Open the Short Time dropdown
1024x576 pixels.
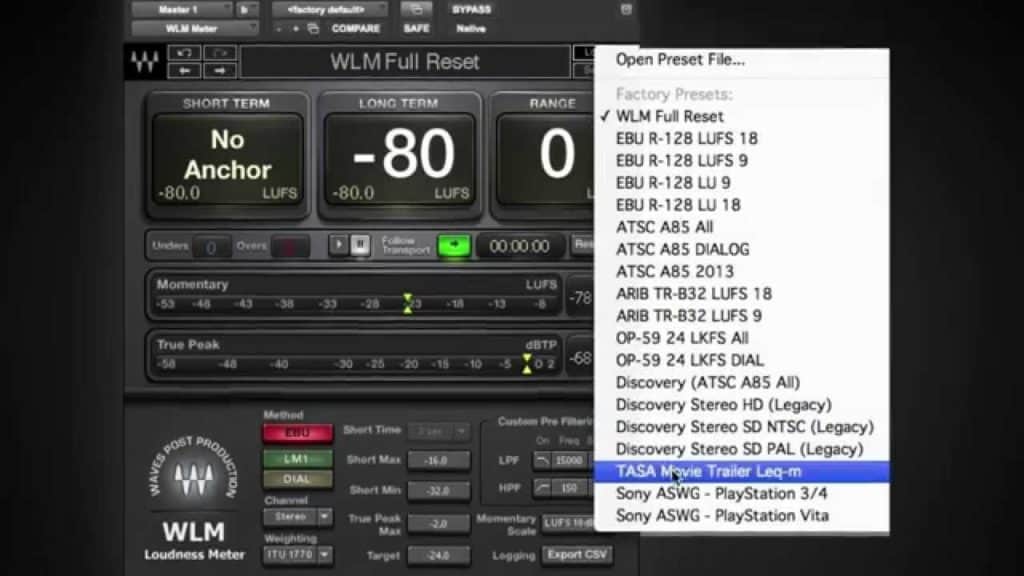[438, 431]
